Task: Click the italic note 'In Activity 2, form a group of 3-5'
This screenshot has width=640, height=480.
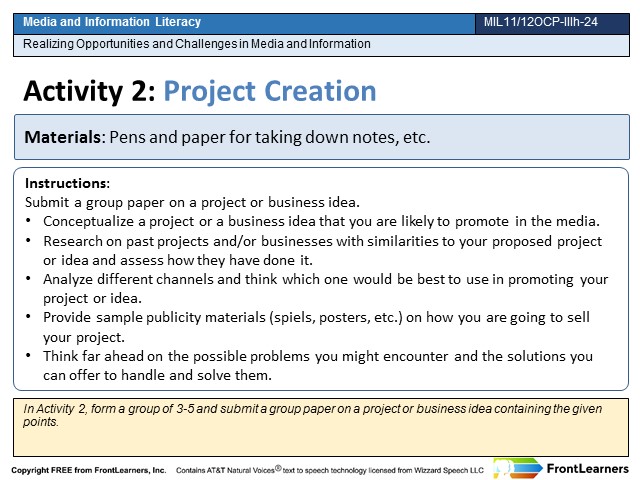Action: (312, 415)
